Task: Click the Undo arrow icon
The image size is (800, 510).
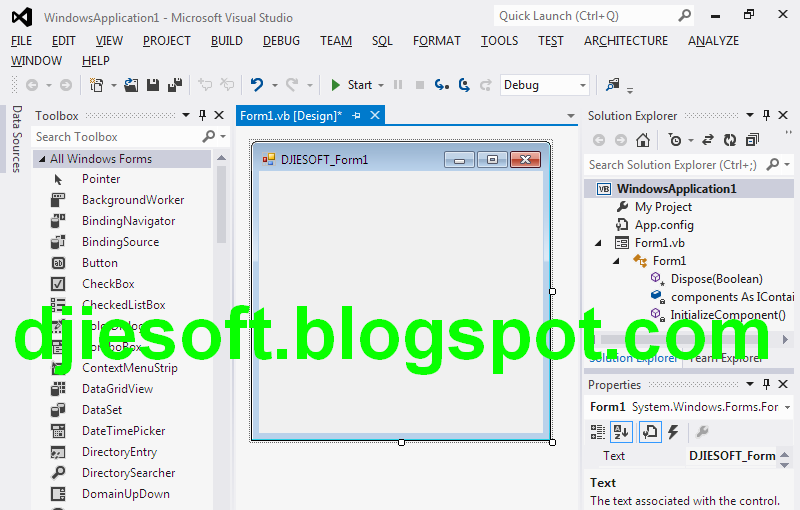Action: pyautogui.click(x=257, y=85)
